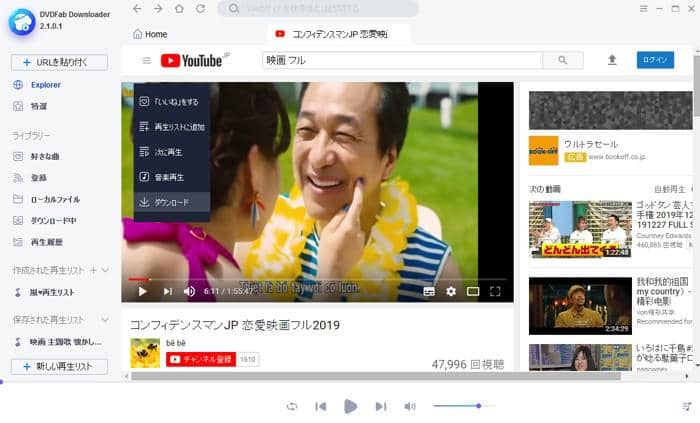Open 好きな曲 in the library
700x423 pixels.
coord(37,157)
